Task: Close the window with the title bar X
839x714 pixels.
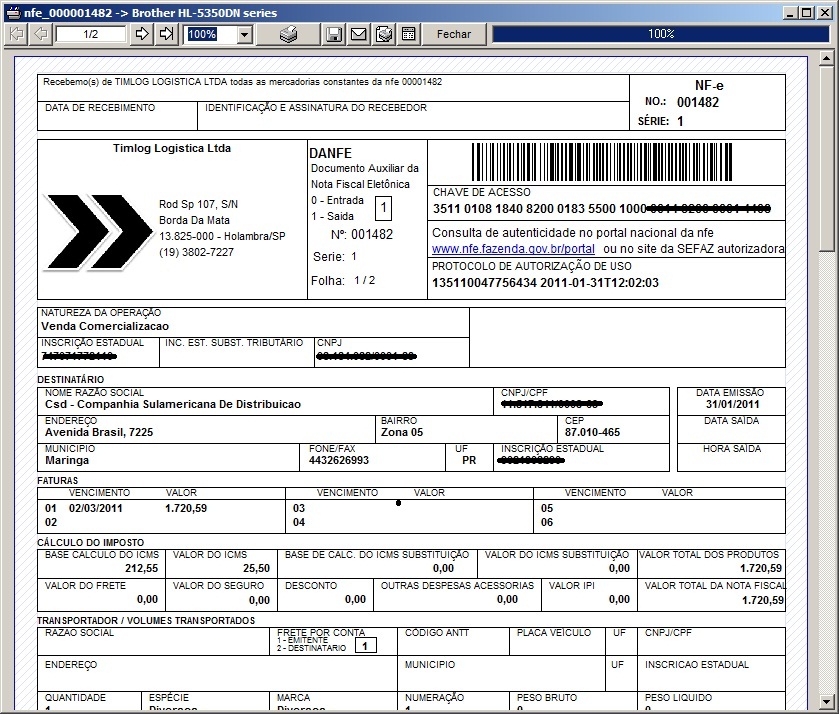Action: 824,13
